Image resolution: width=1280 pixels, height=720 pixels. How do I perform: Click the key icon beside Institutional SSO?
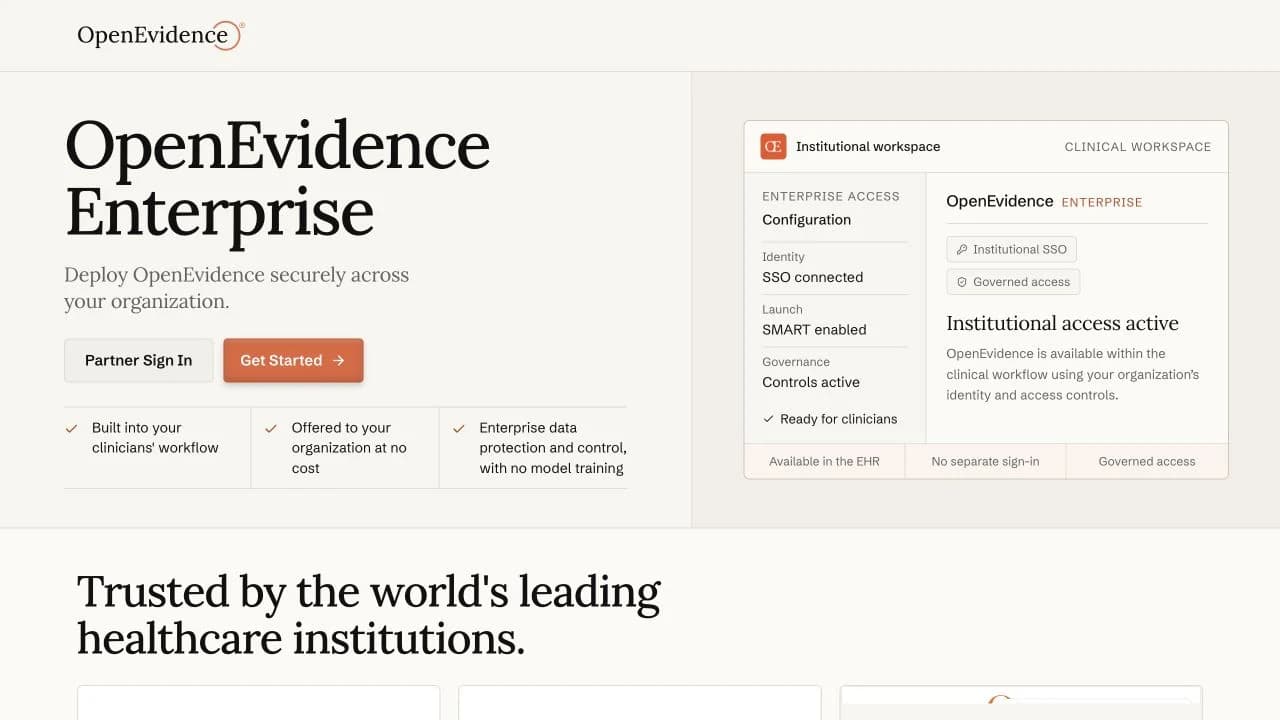click(962, 249)
